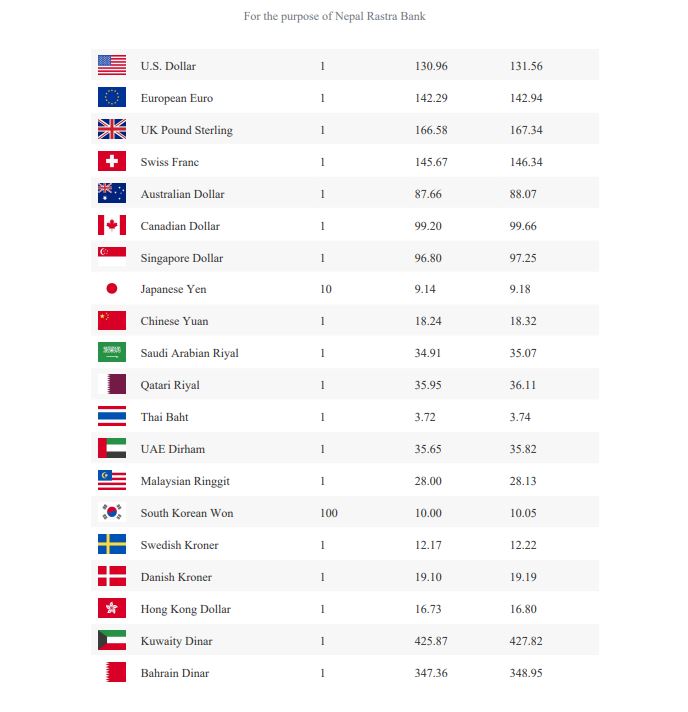Click the Qatari maroon flag
The image size is (688, 712).
[112, 384]
